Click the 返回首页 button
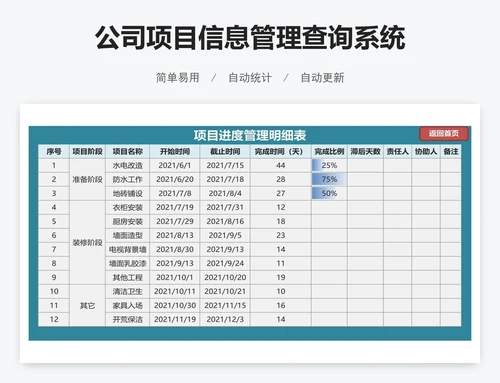This screenshot has width=500, height=383. tap(444, 134)
